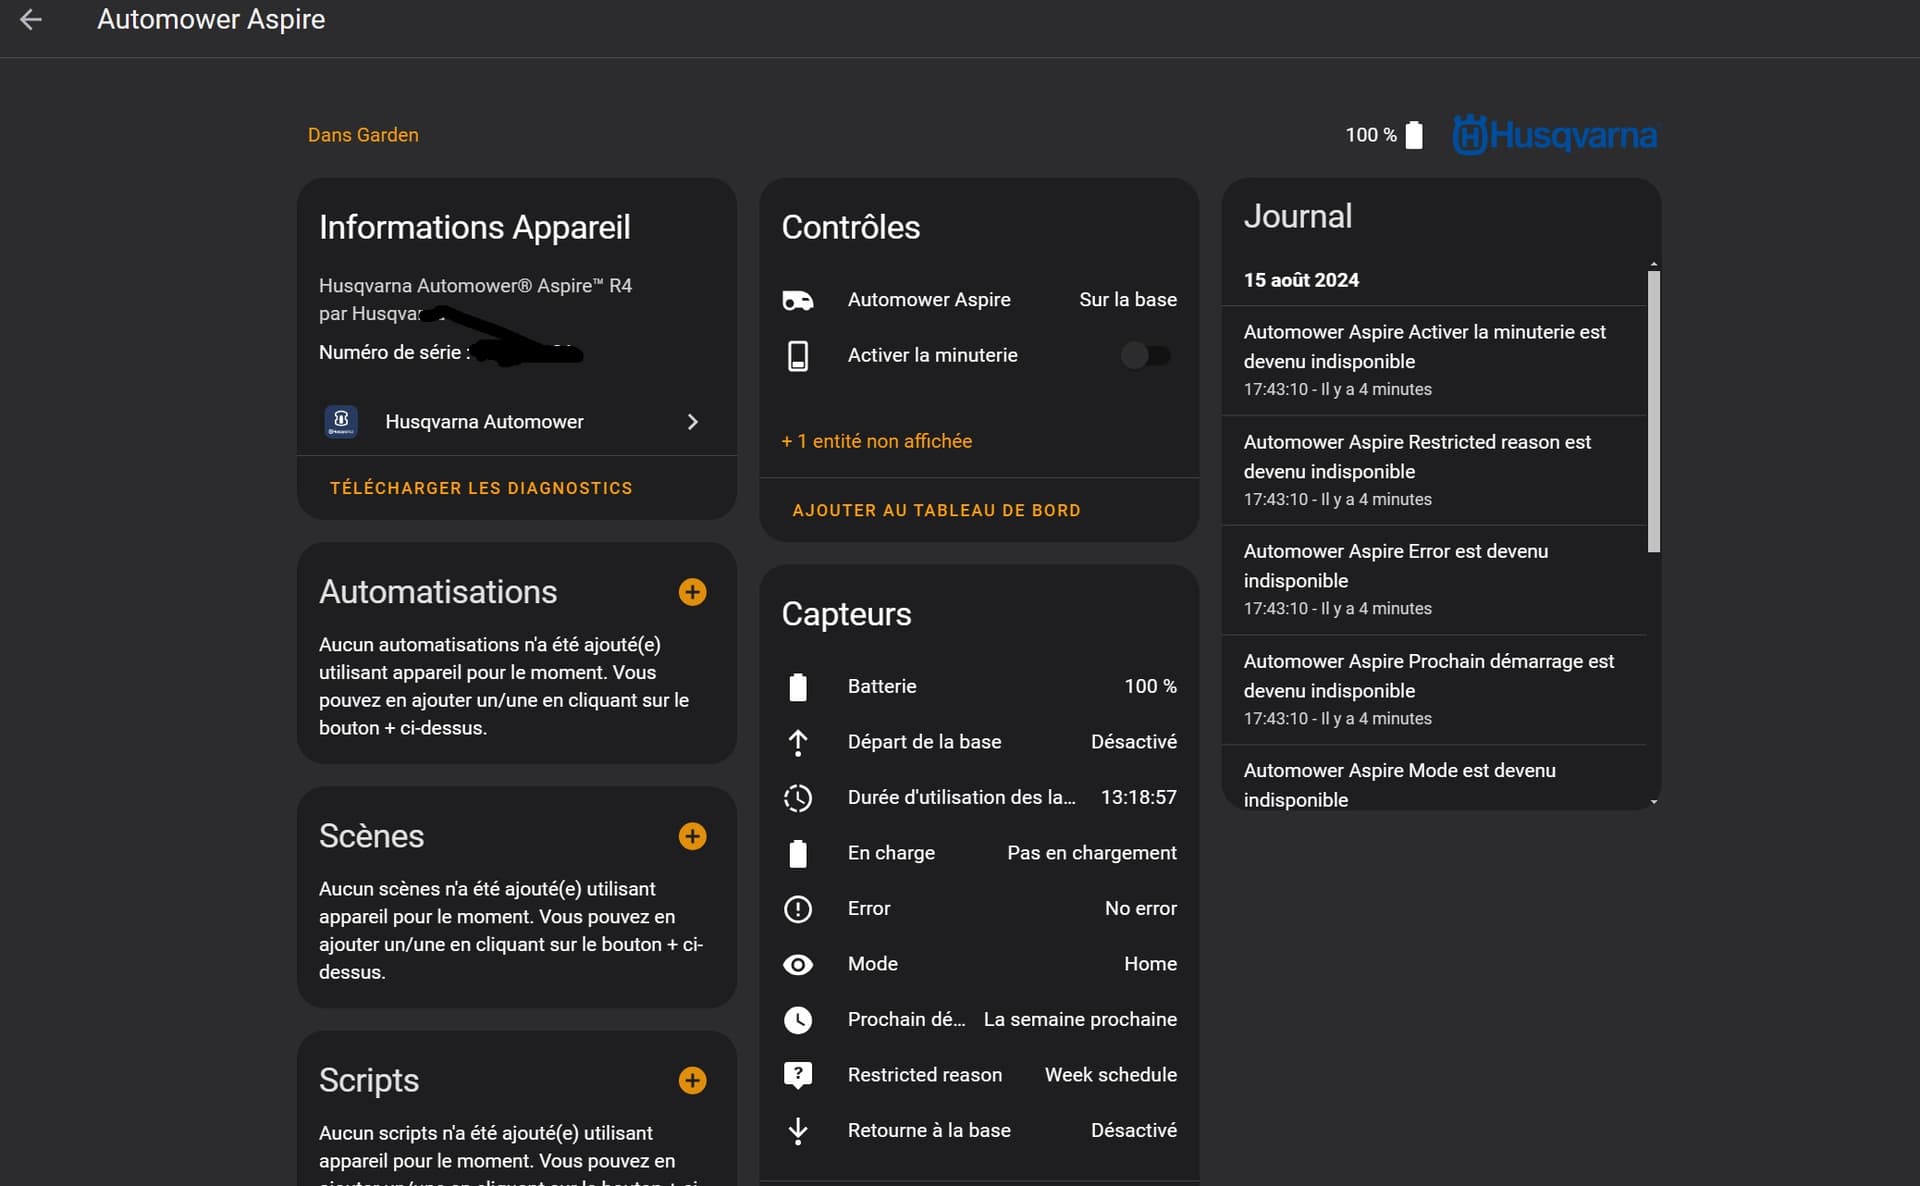This screenshot has height=1186, width=1920.
Task: Open the 13:18:57 duration value
Action: (1139, 797)
